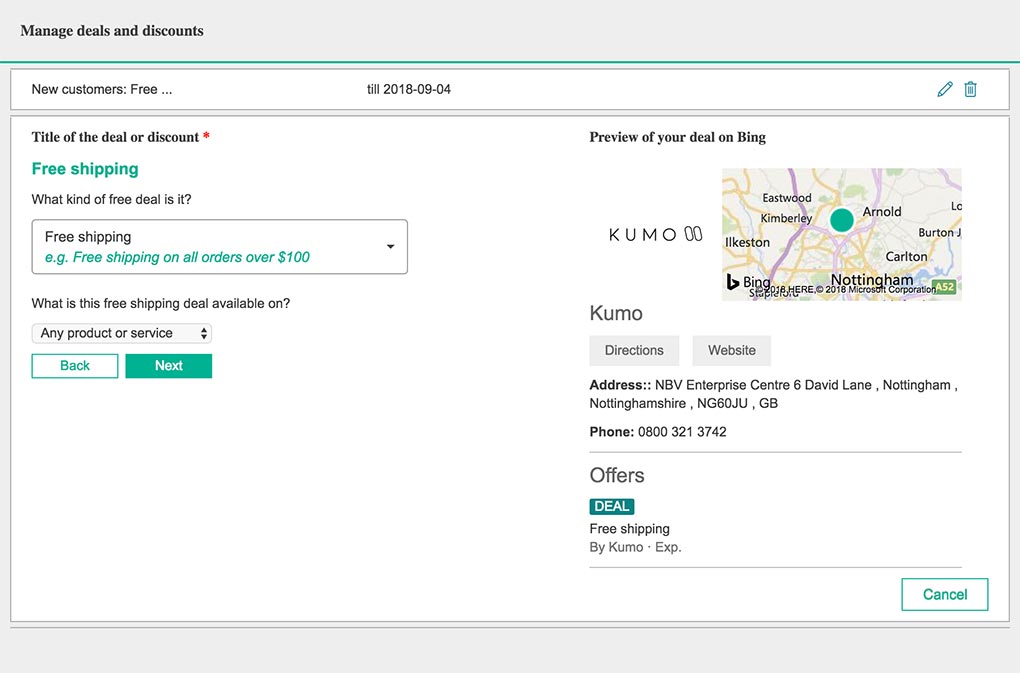
Task: Open the free deal type dropdown
Action: coord(219,247)
